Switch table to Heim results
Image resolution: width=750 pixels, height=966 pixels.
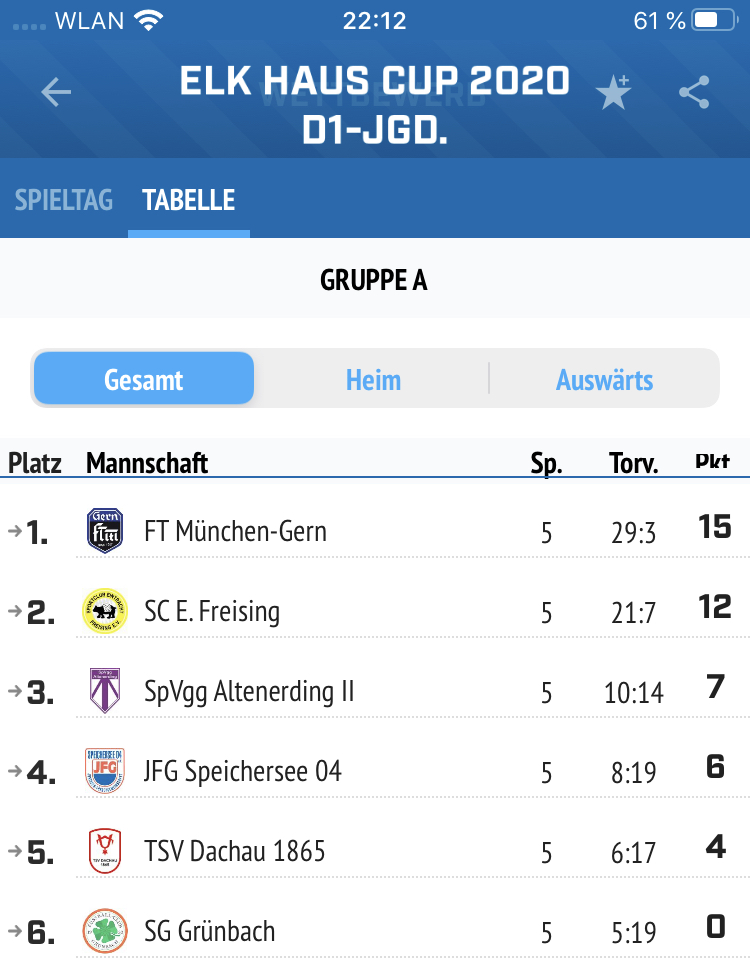[373, 380]
